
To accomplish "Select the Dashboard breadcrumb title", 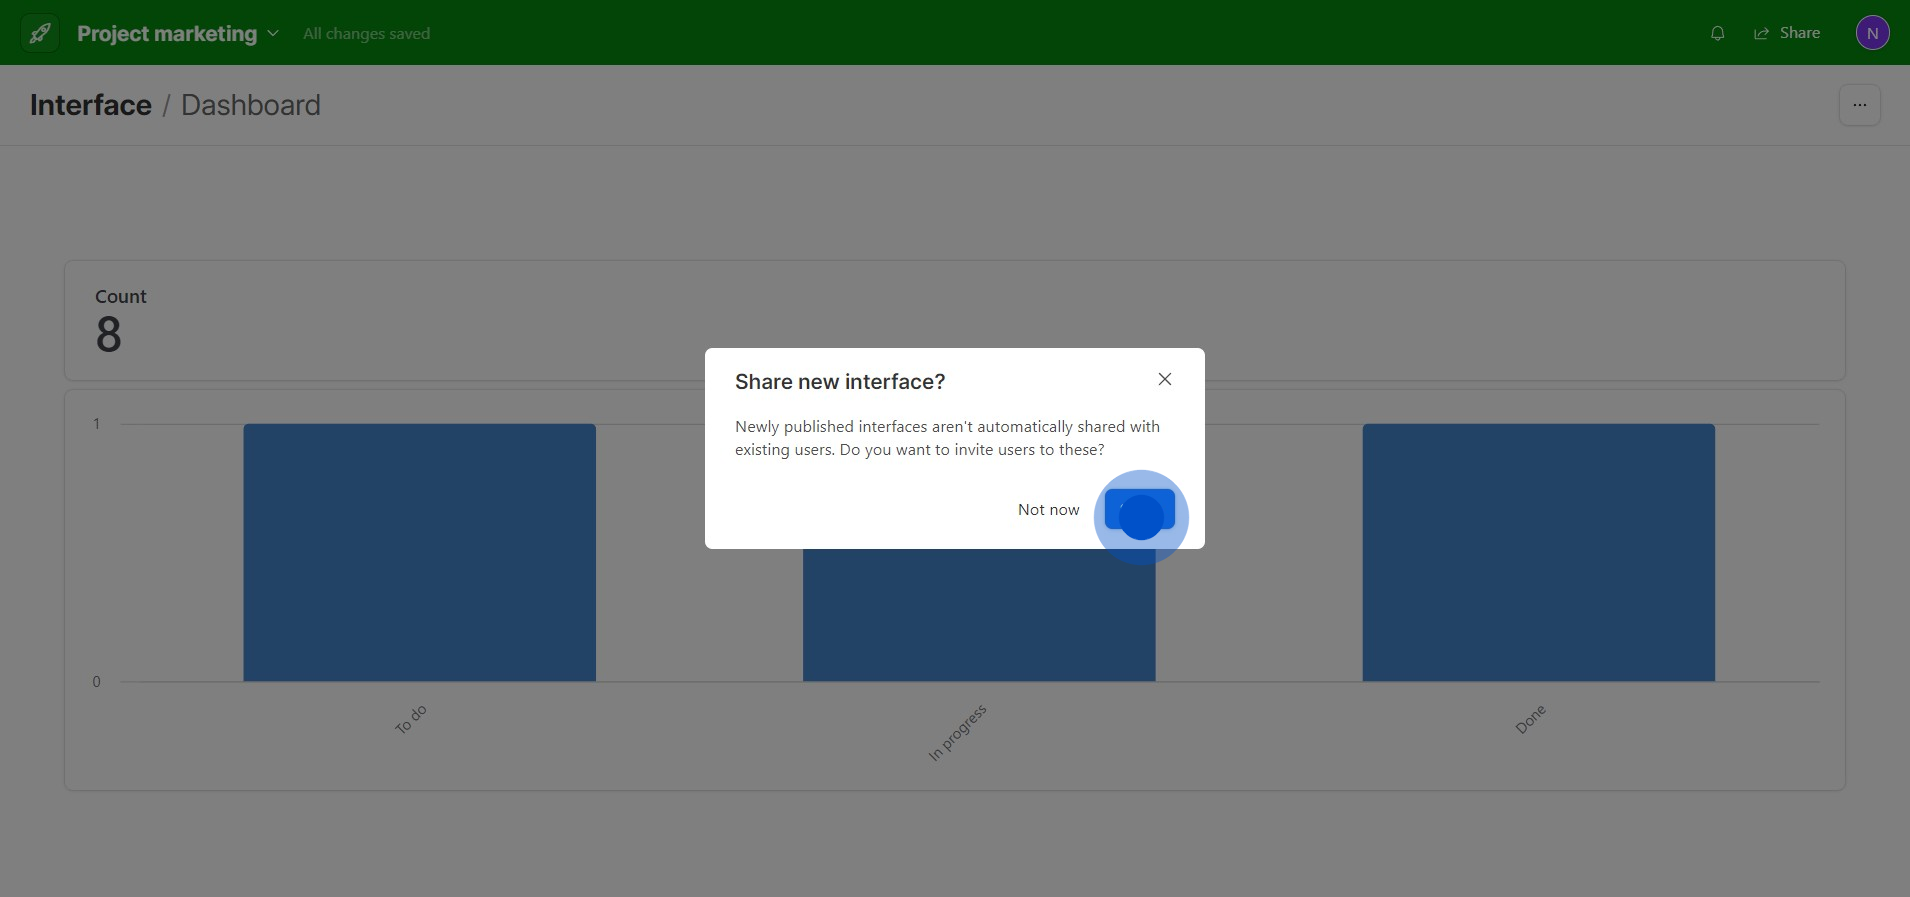I will coord(250,105).
